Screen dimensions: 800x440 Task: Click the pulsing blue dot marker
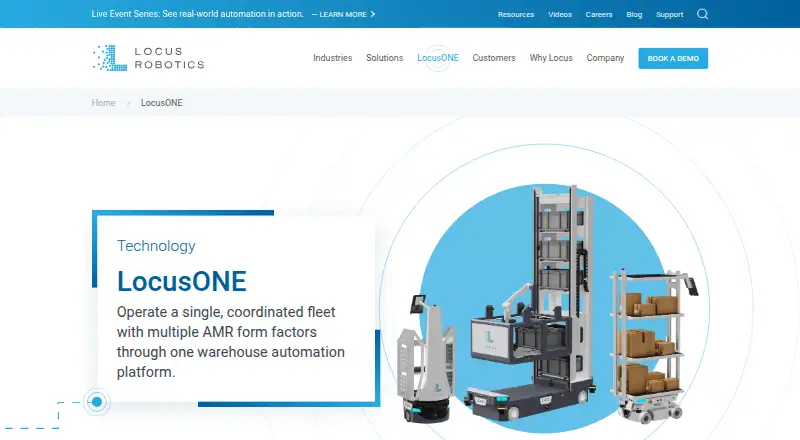pyautogui.click(x=97, y=402)
